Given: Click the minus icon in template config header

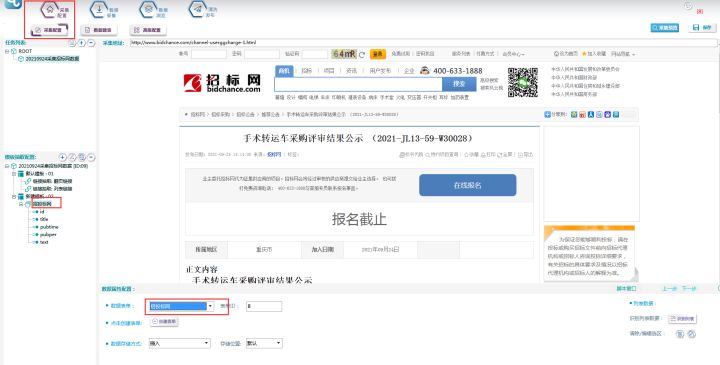Looking at the screenshot, I should [x=91, y=157].
